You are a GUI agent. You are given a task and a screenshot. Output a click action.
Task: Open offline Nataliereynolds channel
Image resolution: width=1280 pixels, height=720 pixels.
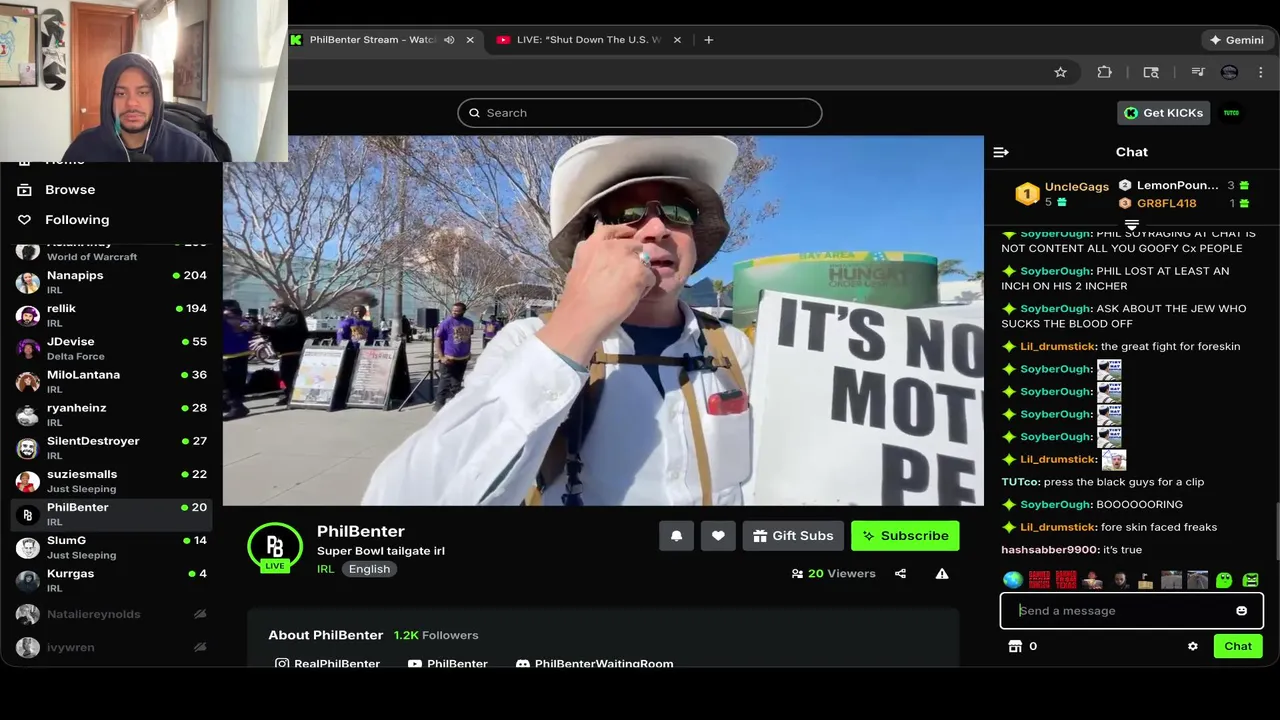point(112,614)
